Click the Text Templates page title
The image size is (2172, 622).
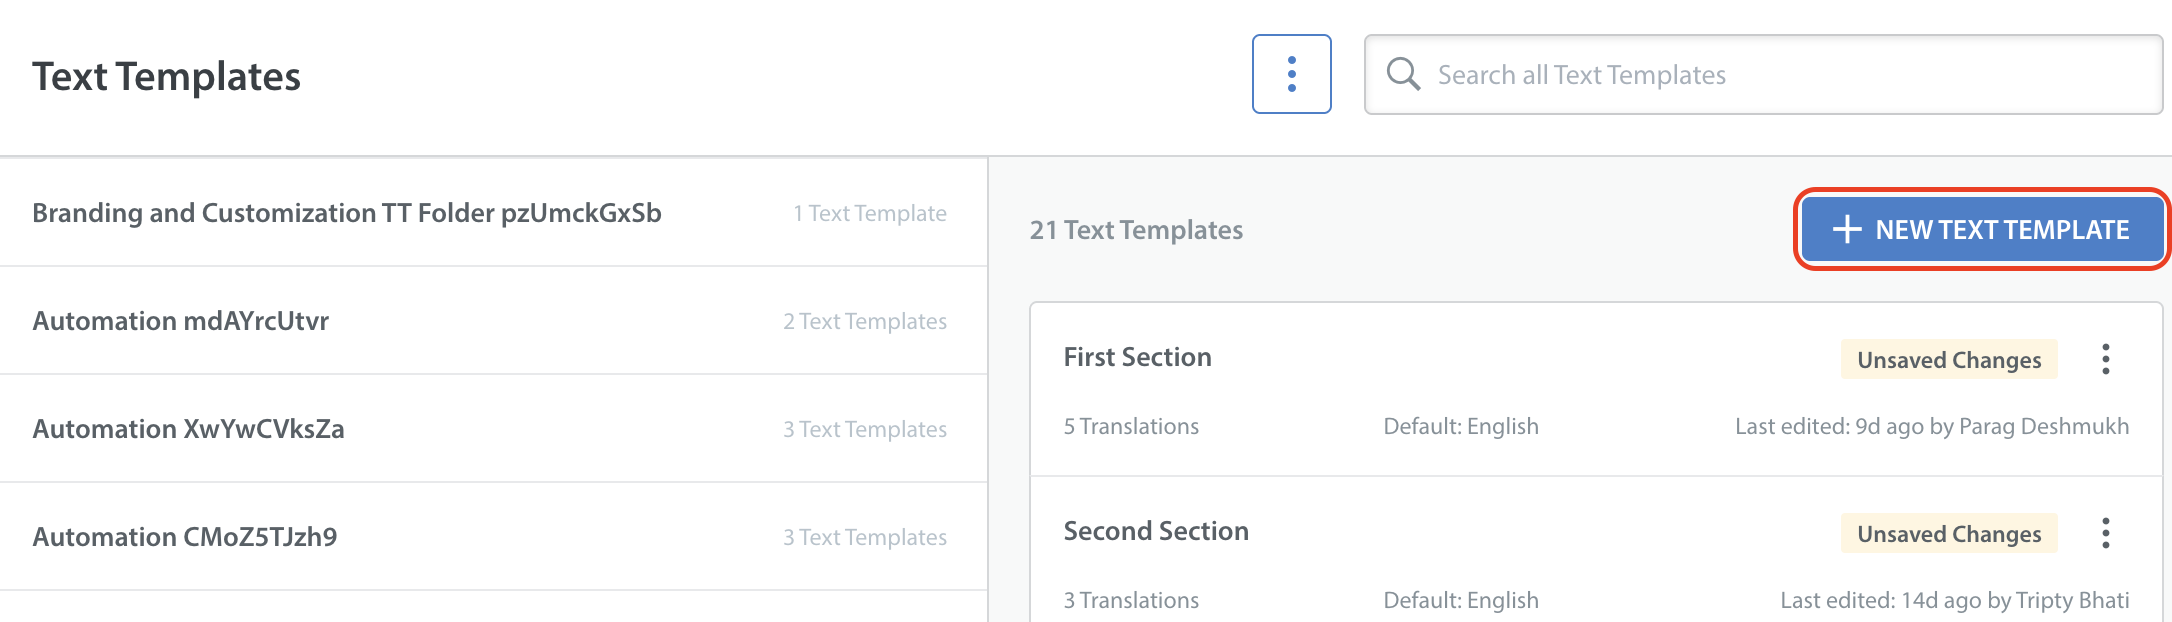166,77
